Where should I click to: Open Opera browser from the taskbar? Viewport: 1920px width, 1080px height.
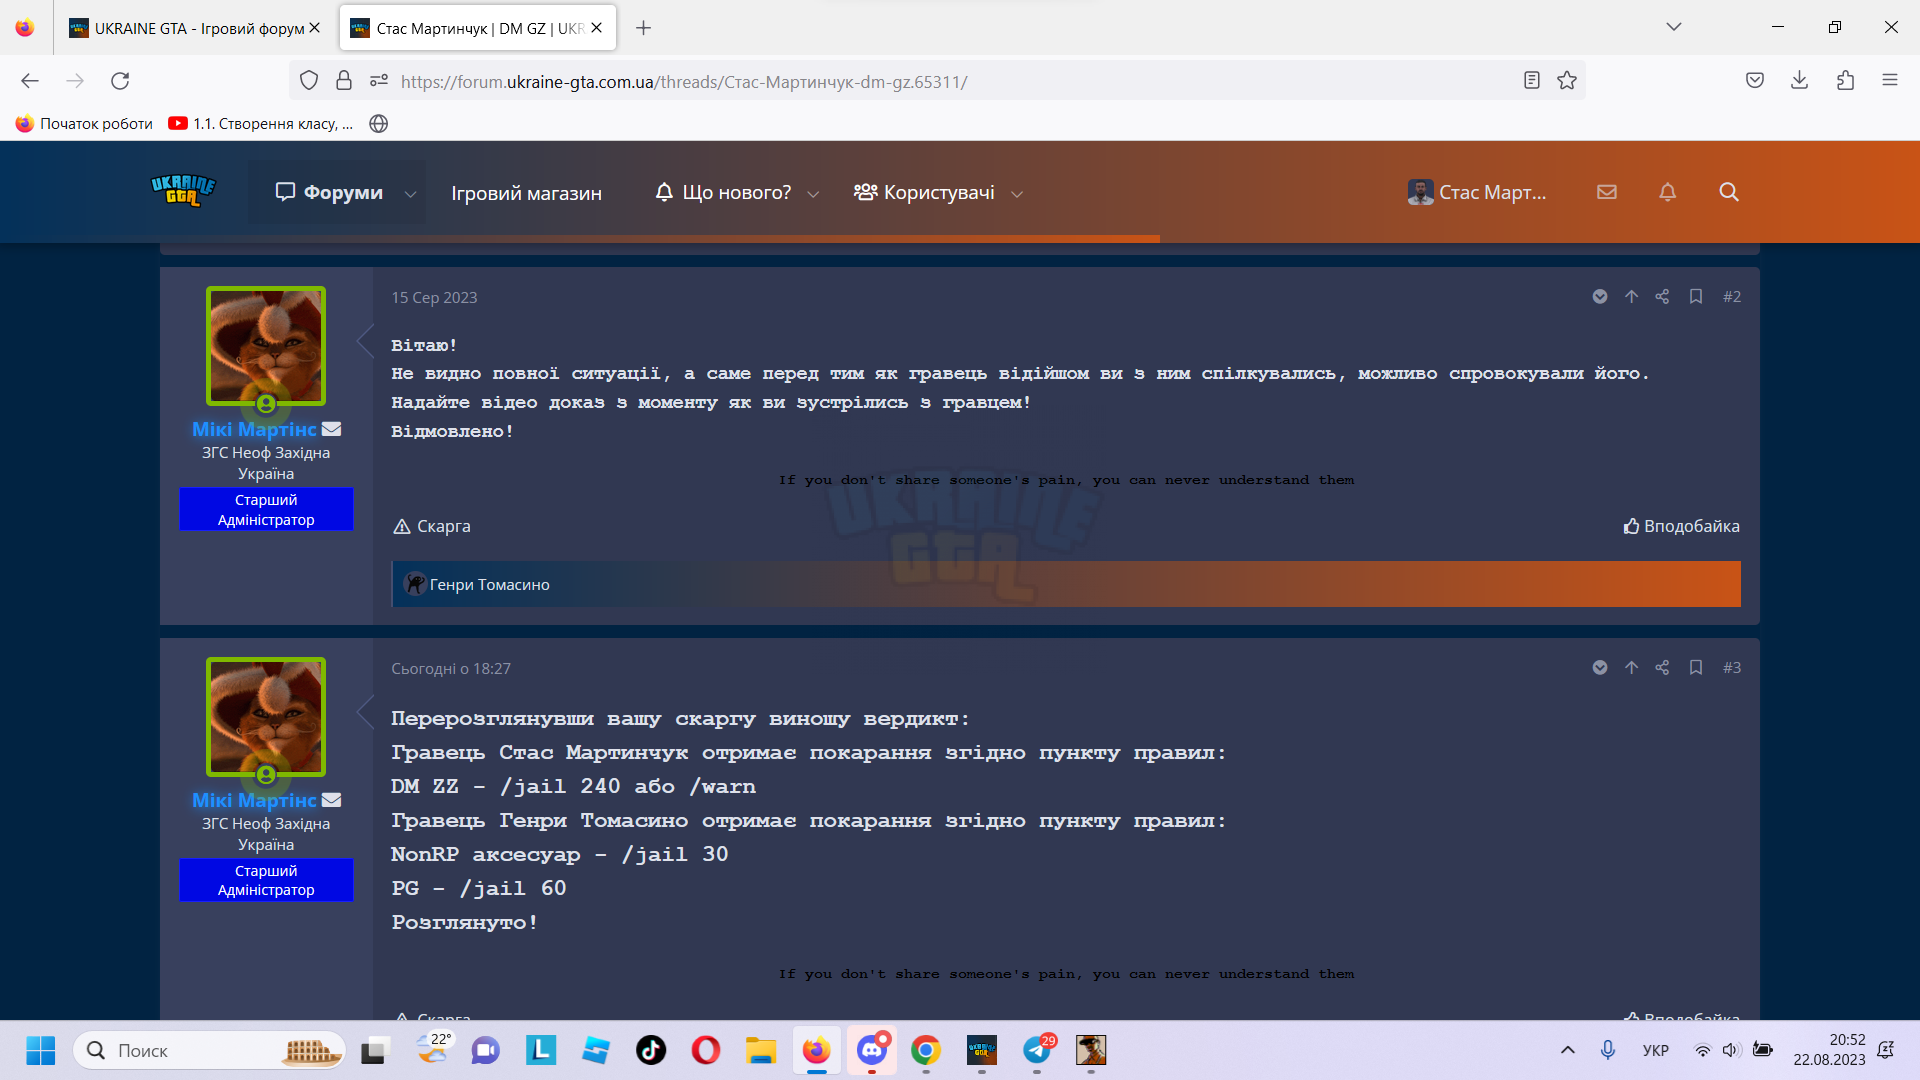coord(706,1051)
